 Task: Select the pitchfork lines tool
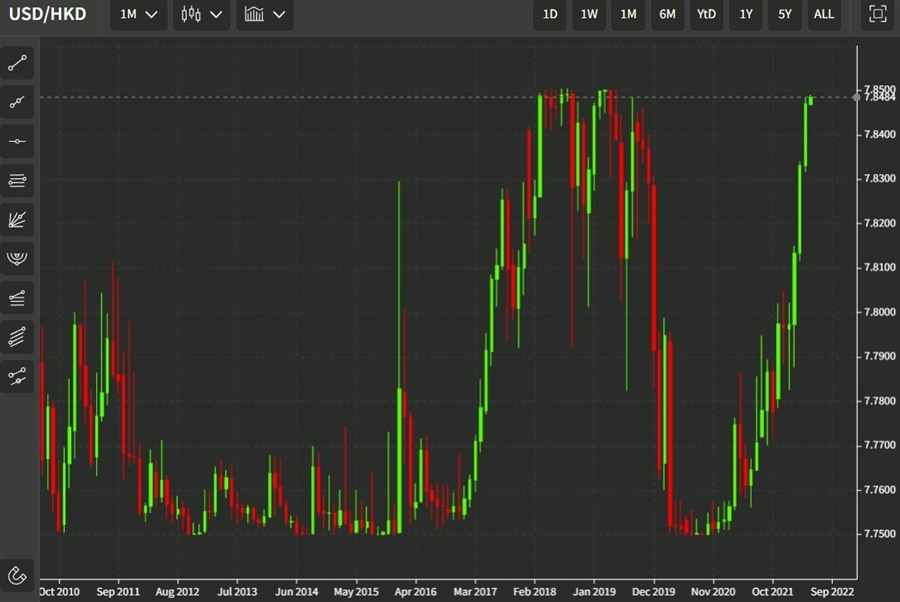[17, 337]
